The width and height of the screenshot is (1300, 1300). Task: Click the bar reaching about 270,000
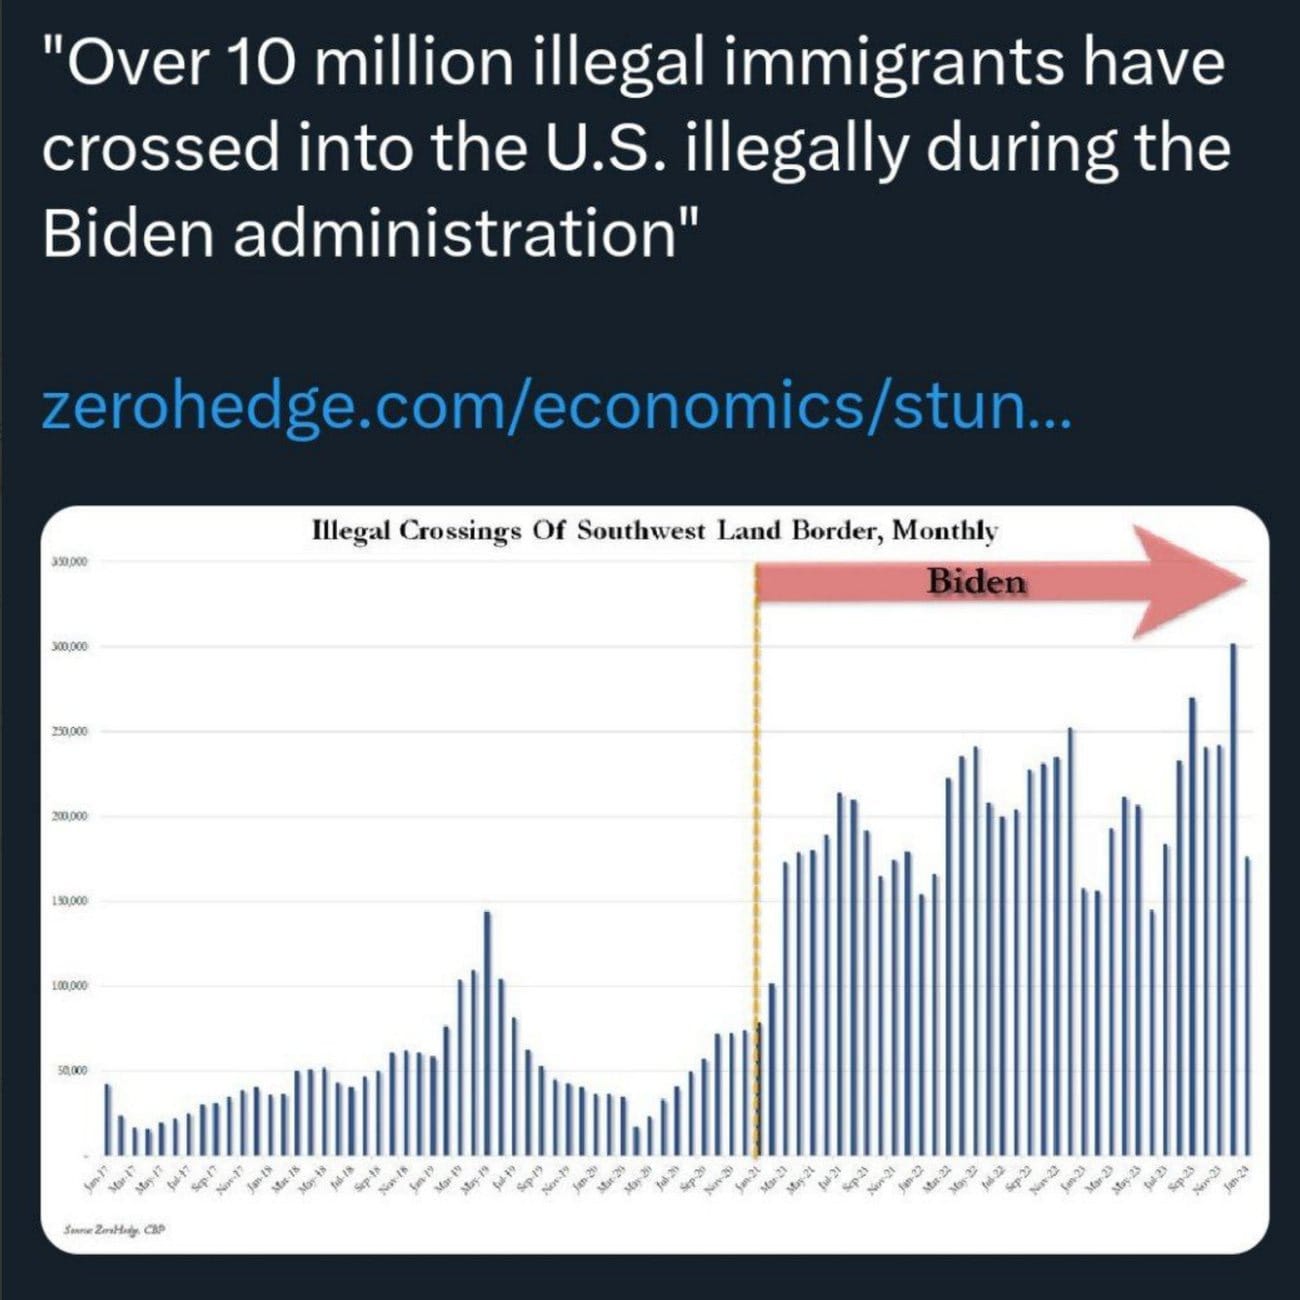(1192, 925)
